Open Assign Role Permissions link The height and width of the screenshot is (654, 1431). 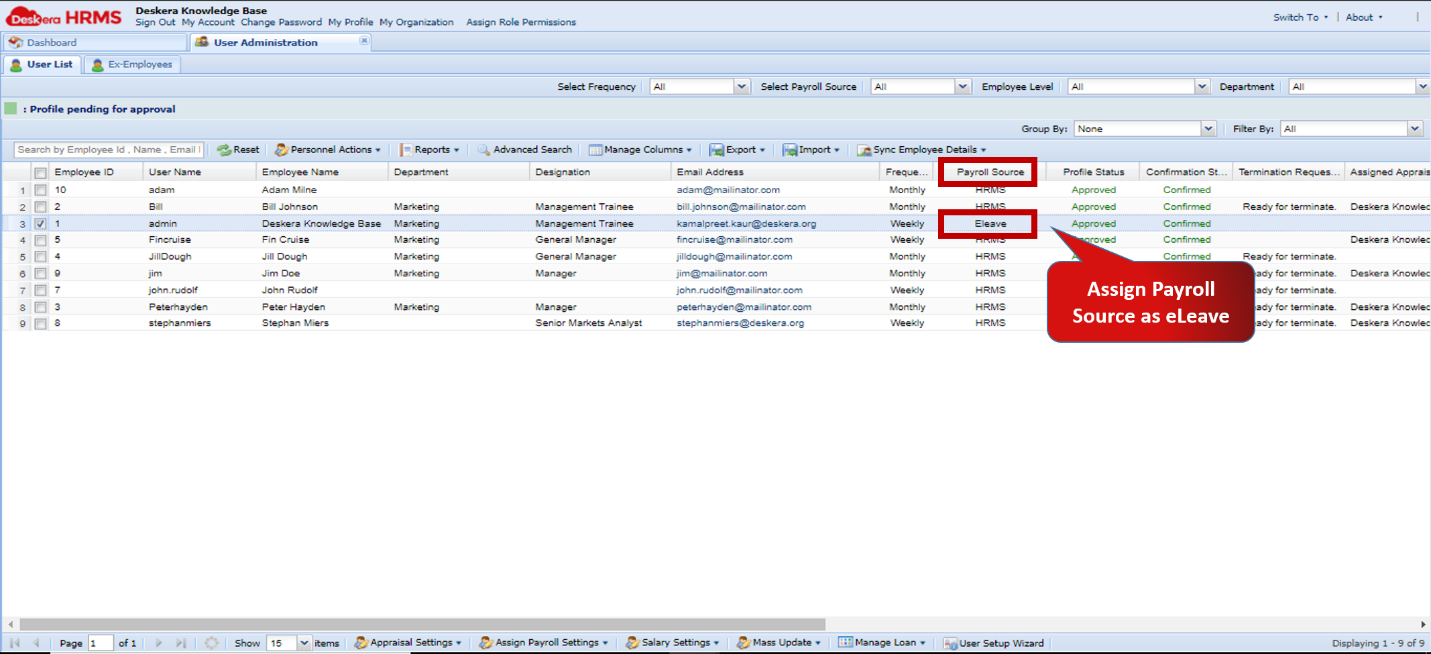pyautogui.click(x=520, y=22)
